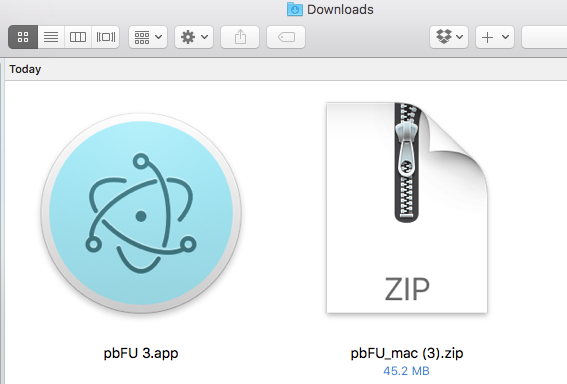Click the search field in toolbar
Viewport: 567px width, 384px height.
point(544,37)
